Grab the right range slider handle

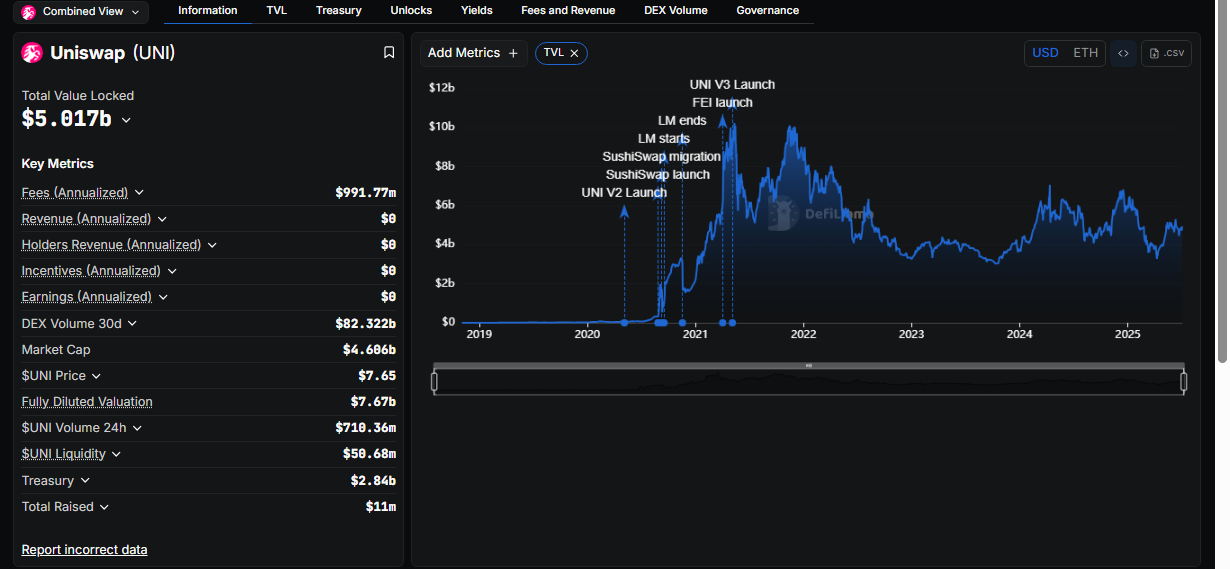pyautogui.click(x=1184, y=381)
